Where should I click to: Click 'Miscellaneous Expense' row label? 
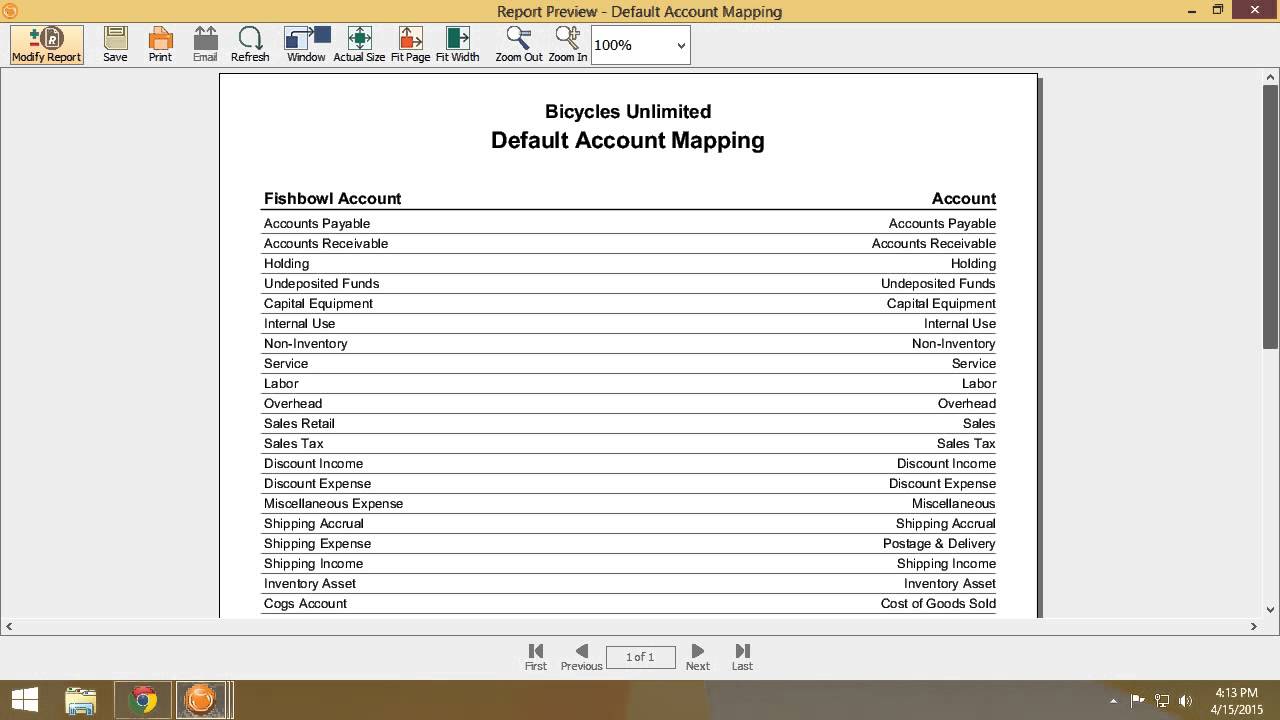point(333,504)
